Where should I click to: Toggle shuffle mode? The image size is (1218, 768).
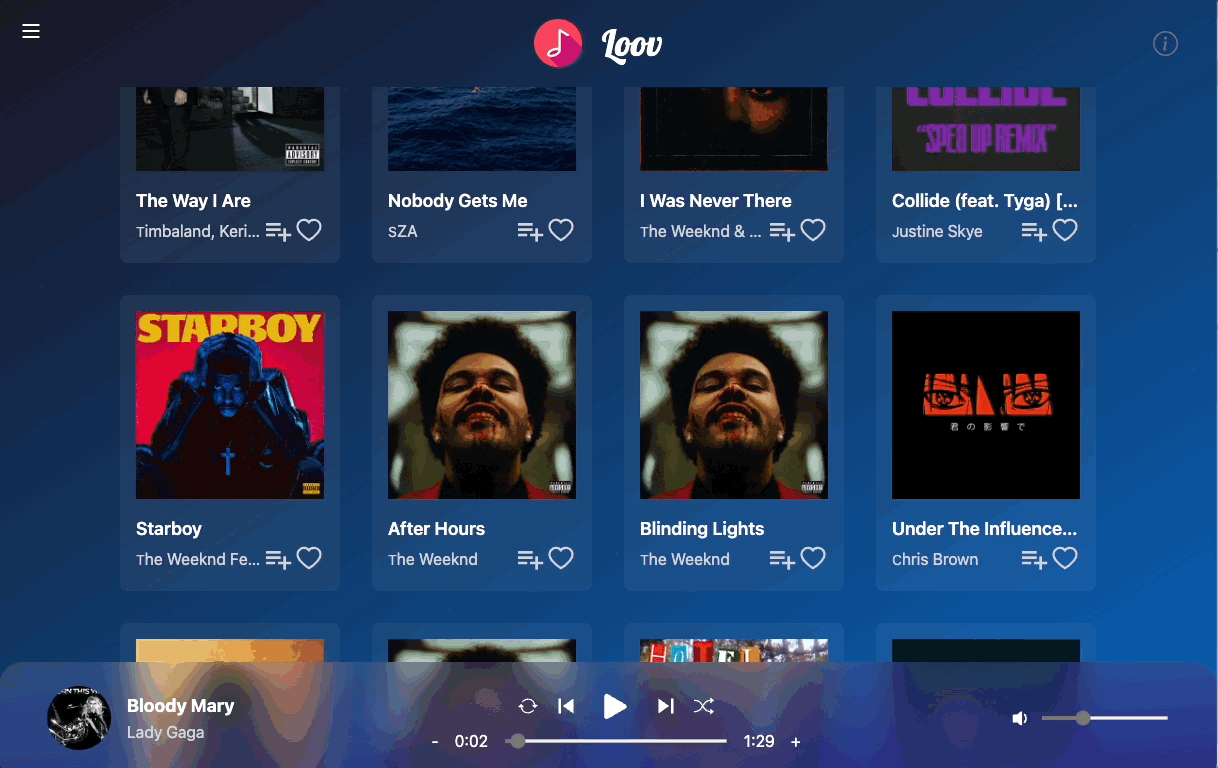click(704, 707)
